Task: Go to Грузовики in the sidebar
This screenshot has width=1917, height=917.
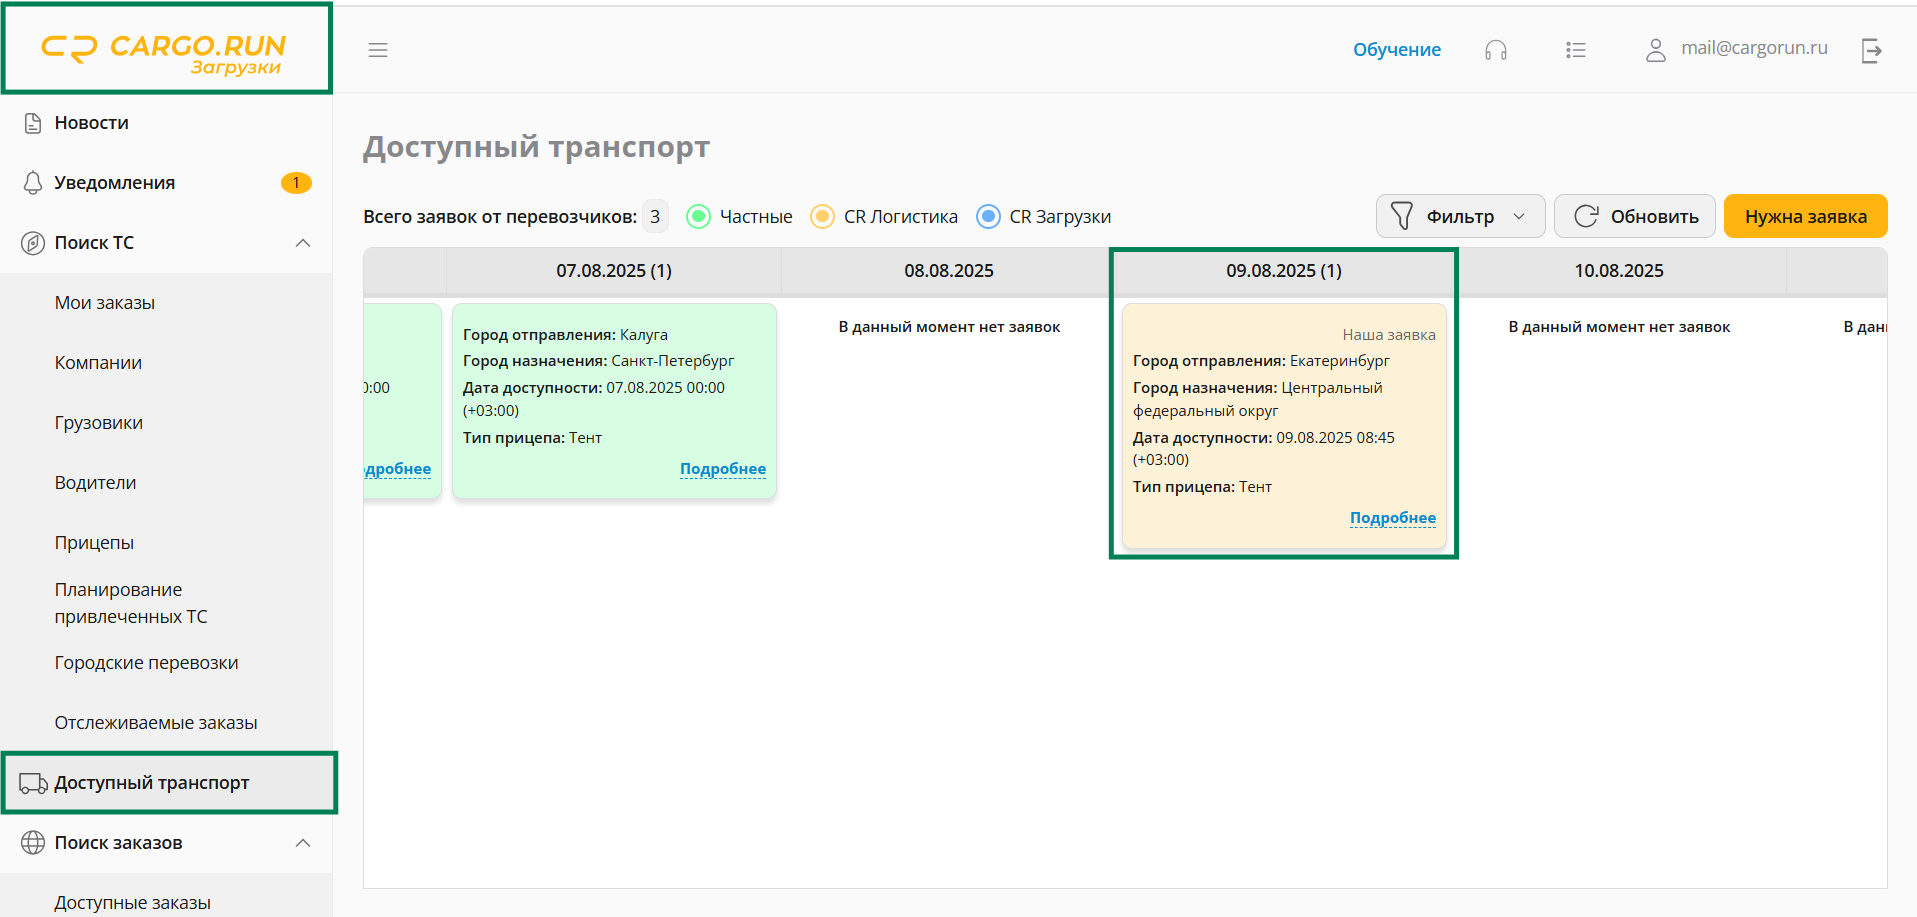Action: [99, 423]
